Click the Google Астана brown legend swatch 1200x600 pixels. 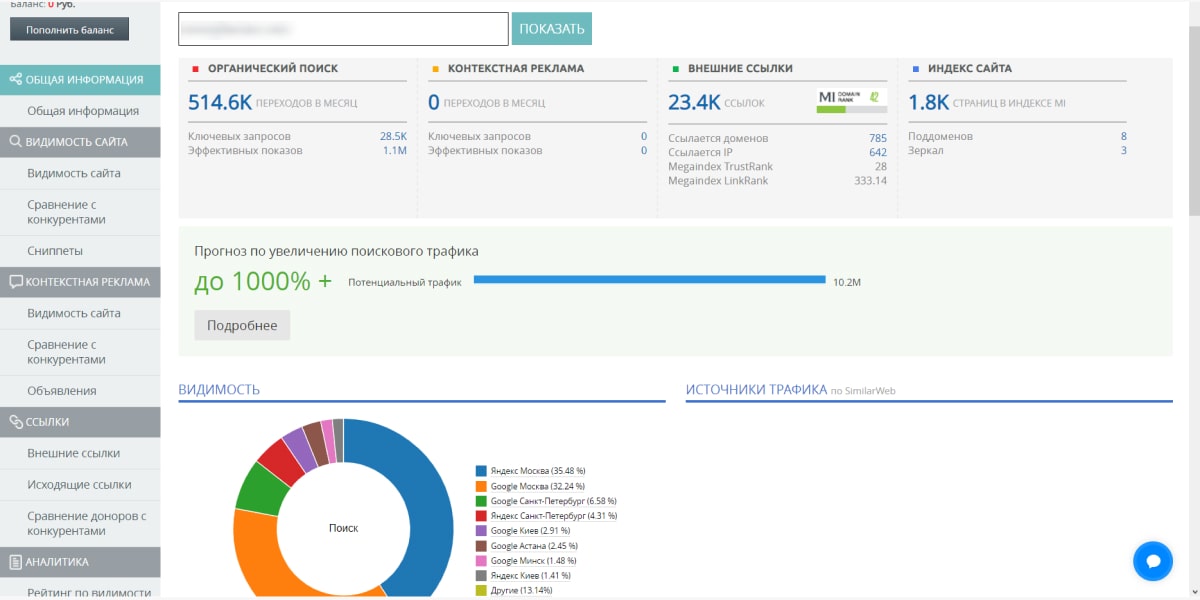point(481,546)
